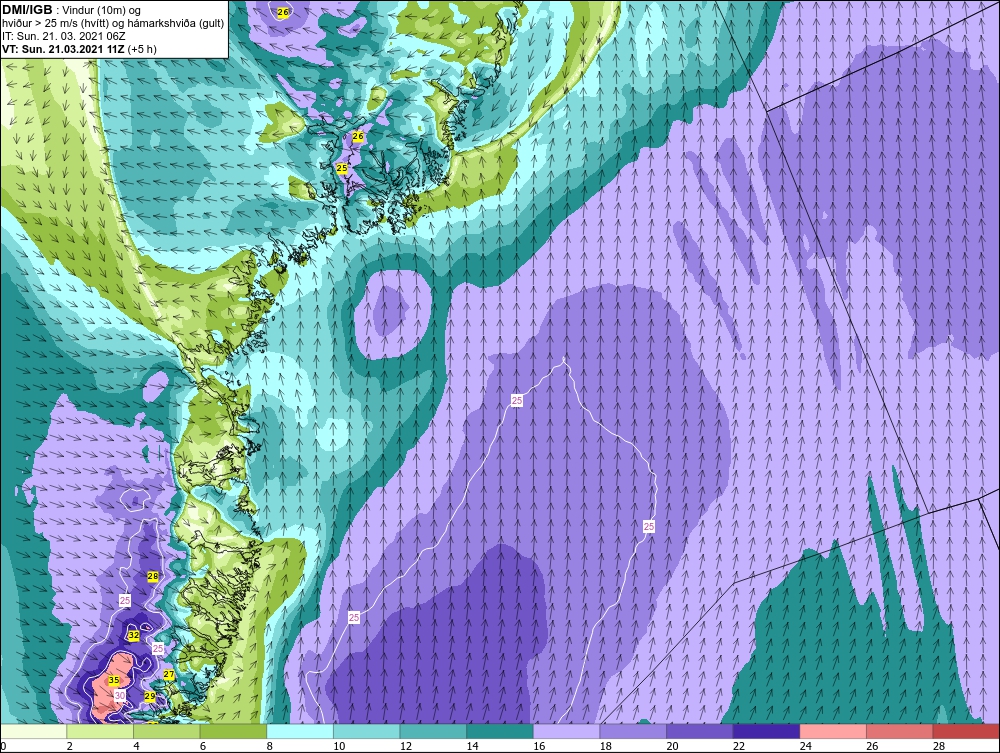
Task: Click the yellow '29' max gust label
Action: (150, 696)
